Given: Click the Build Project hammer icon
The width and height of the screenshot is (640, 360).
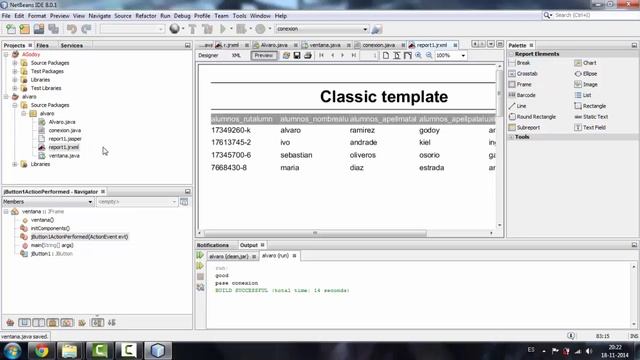Looking at the screenshot, I should [x=192, y=29].
